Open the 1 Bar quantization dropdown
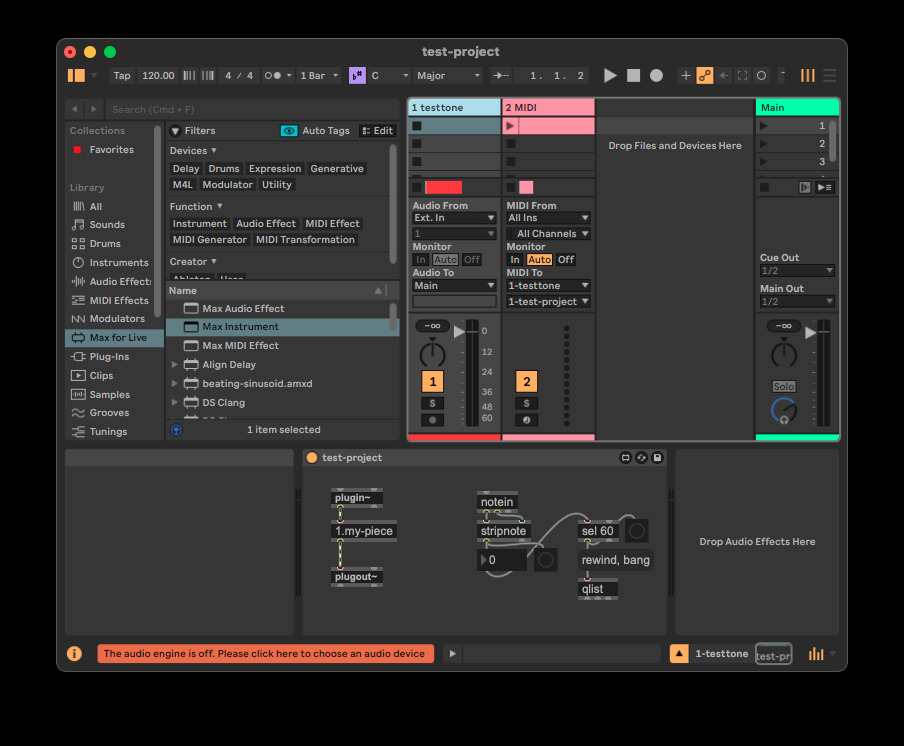Screen dimensions: 904x746 click(x=319, y=76)
